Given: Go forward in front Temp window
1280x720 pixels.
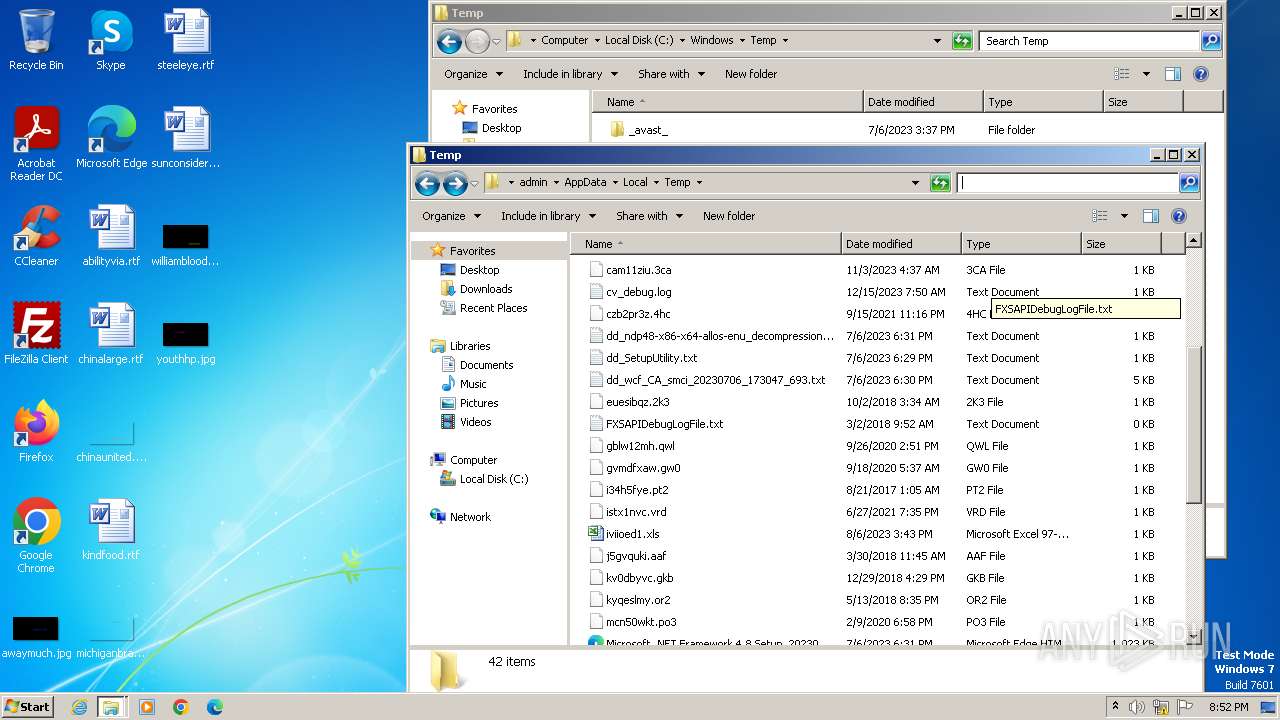Looking at the screenshot, I should (455, 183).
